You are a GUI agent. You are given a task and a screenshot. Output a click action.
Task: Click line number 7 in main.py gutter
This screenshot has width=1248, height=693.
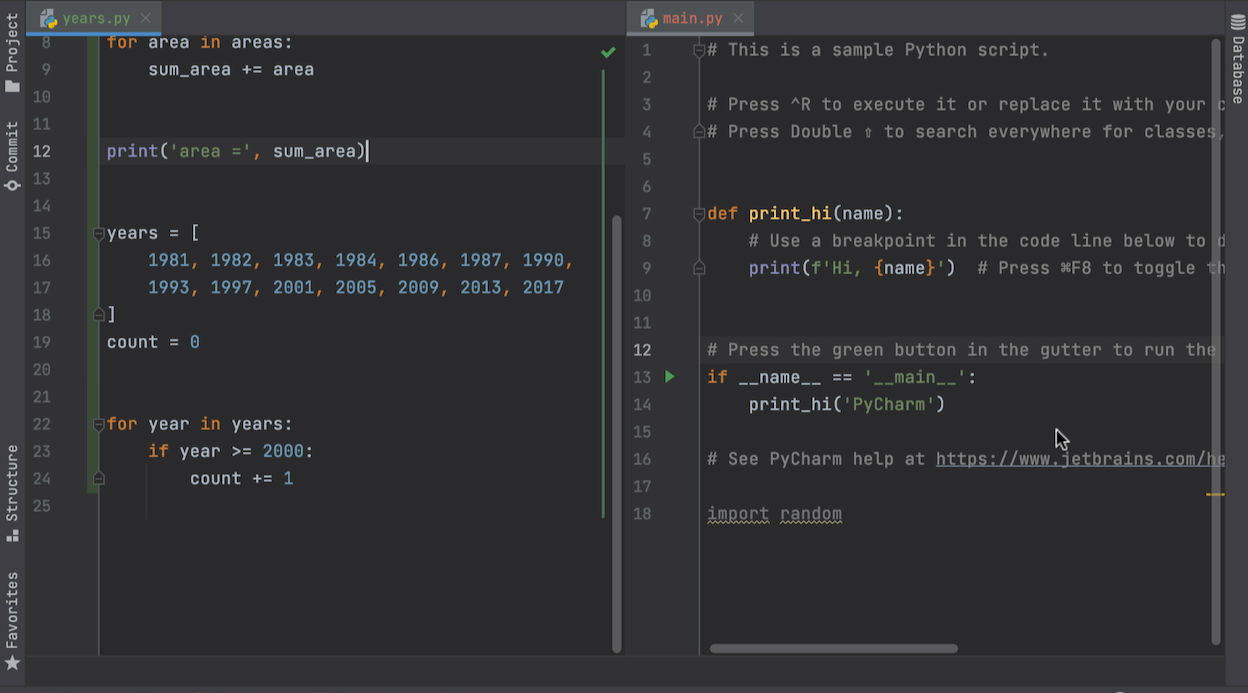point(646,214)
